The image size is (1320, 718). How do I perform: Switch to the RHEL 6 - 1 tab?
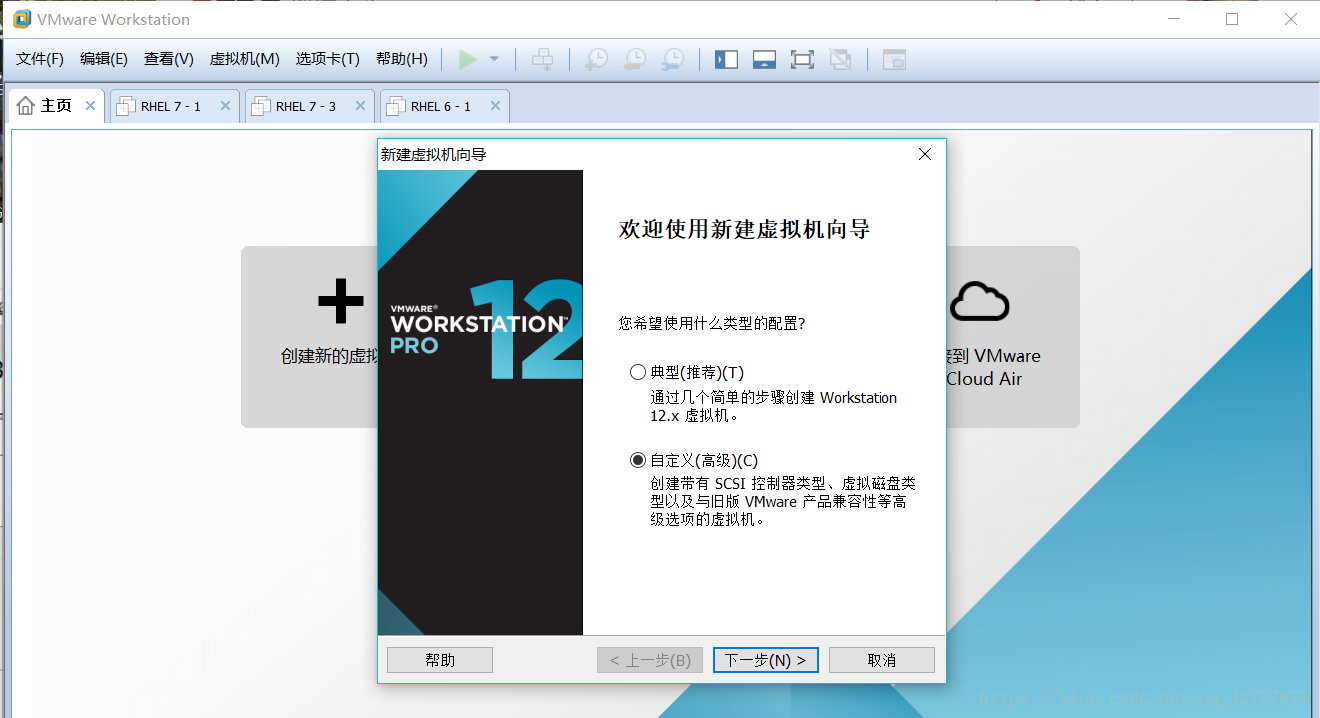[444, 106]
